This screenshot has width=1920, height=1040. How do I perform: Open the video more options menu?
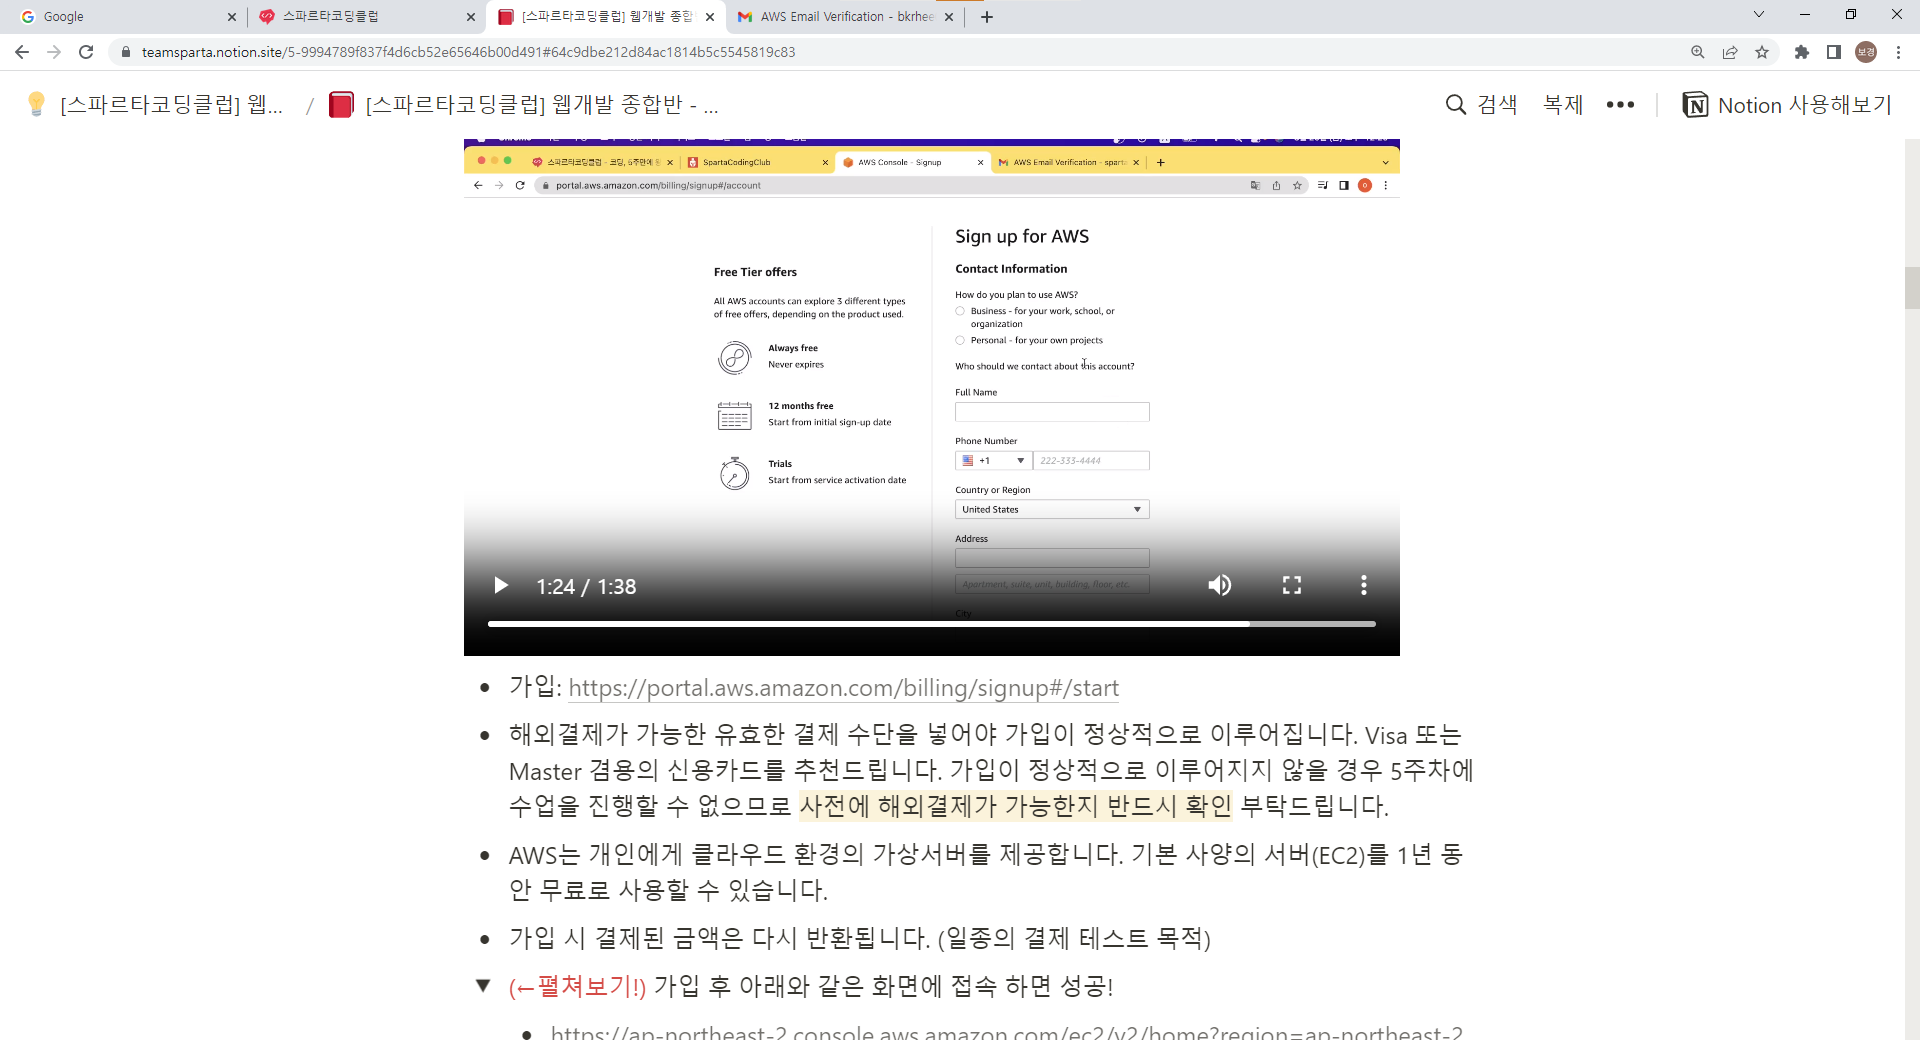(1364, 585)
